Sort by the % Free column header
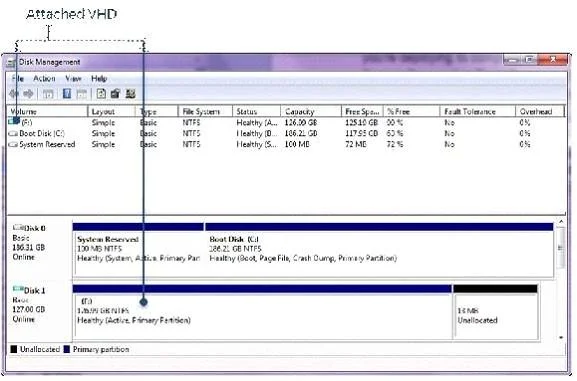 [x=412, y=112]
